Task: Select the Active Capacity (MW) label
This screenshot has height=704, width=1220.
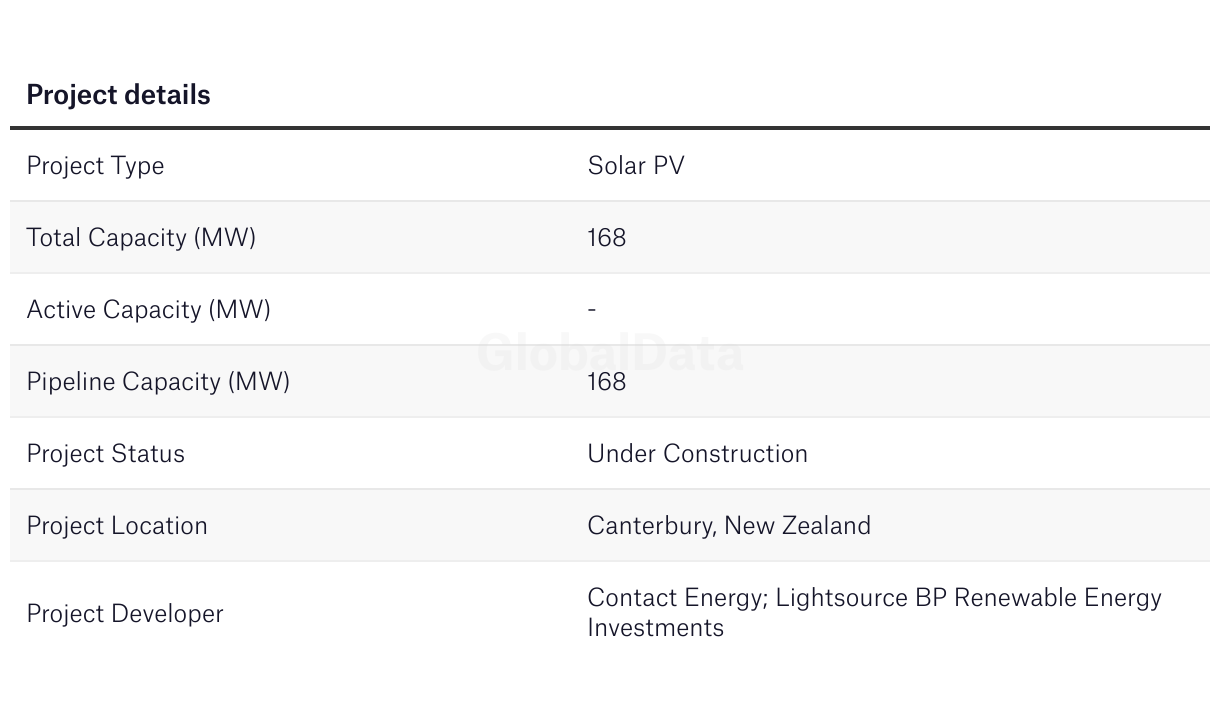Action: tap(149, 310)
